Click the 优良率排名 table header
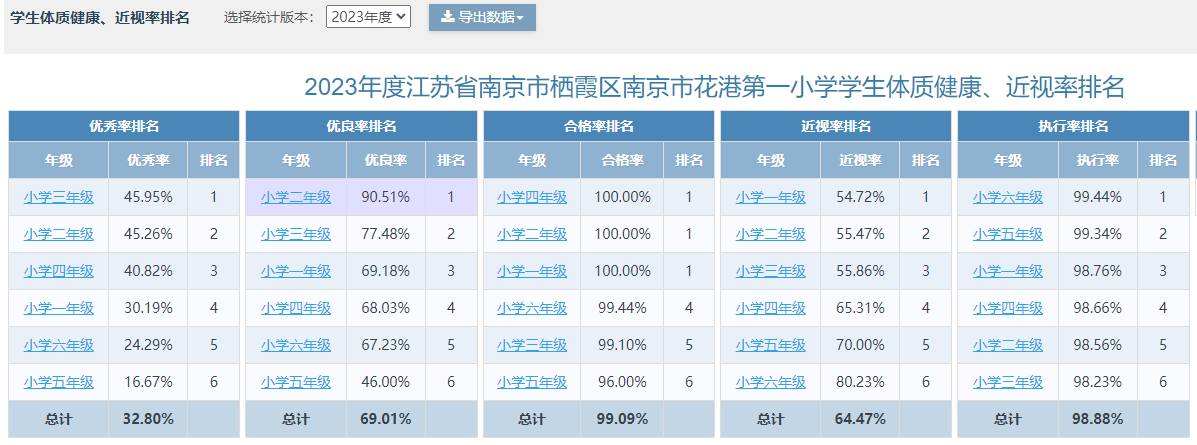 362,127
